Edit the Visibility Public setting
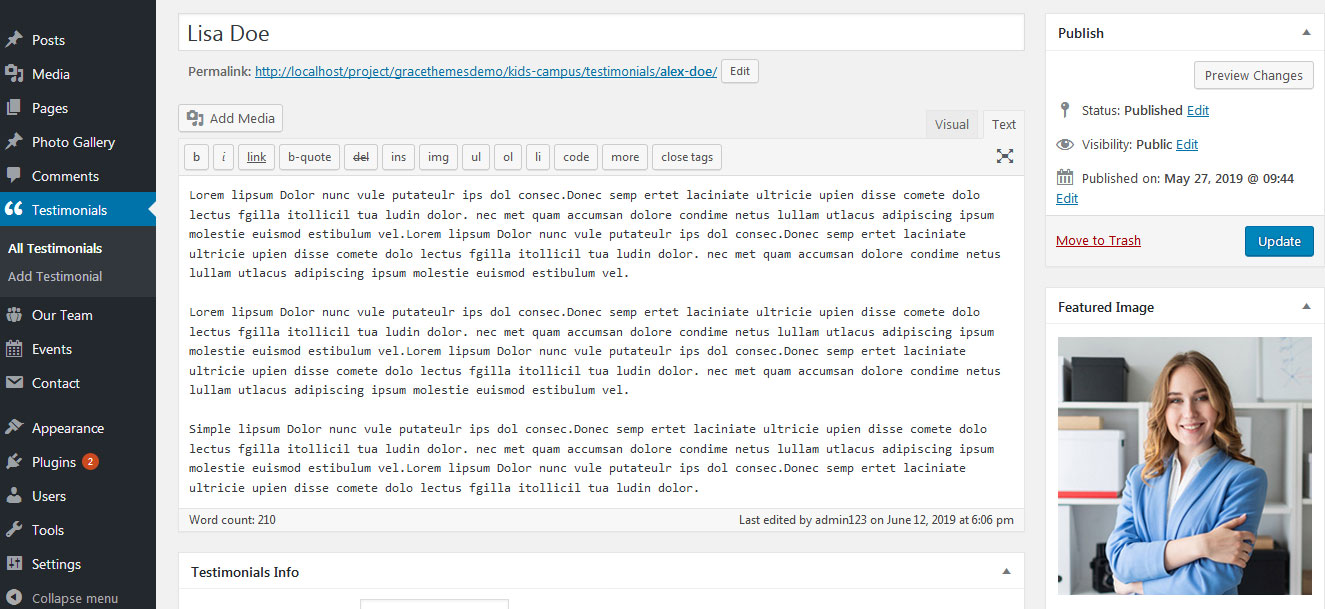This screenshot has height=609, width=1325. 1187,144
